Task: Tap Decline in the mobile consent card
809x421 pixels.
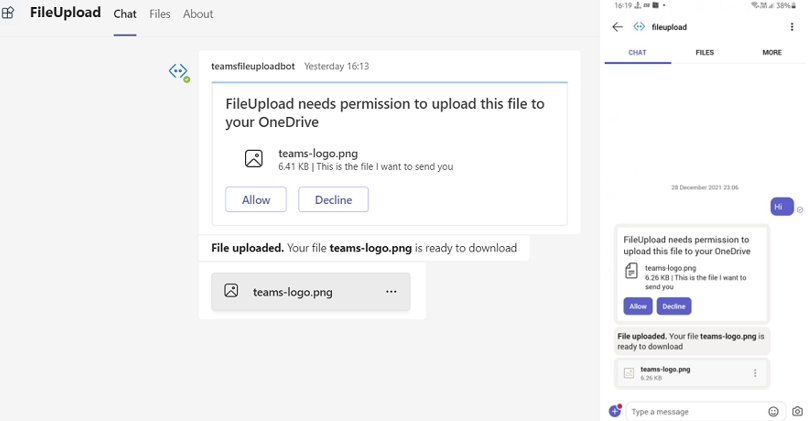Action: click(x=674, y=306)
